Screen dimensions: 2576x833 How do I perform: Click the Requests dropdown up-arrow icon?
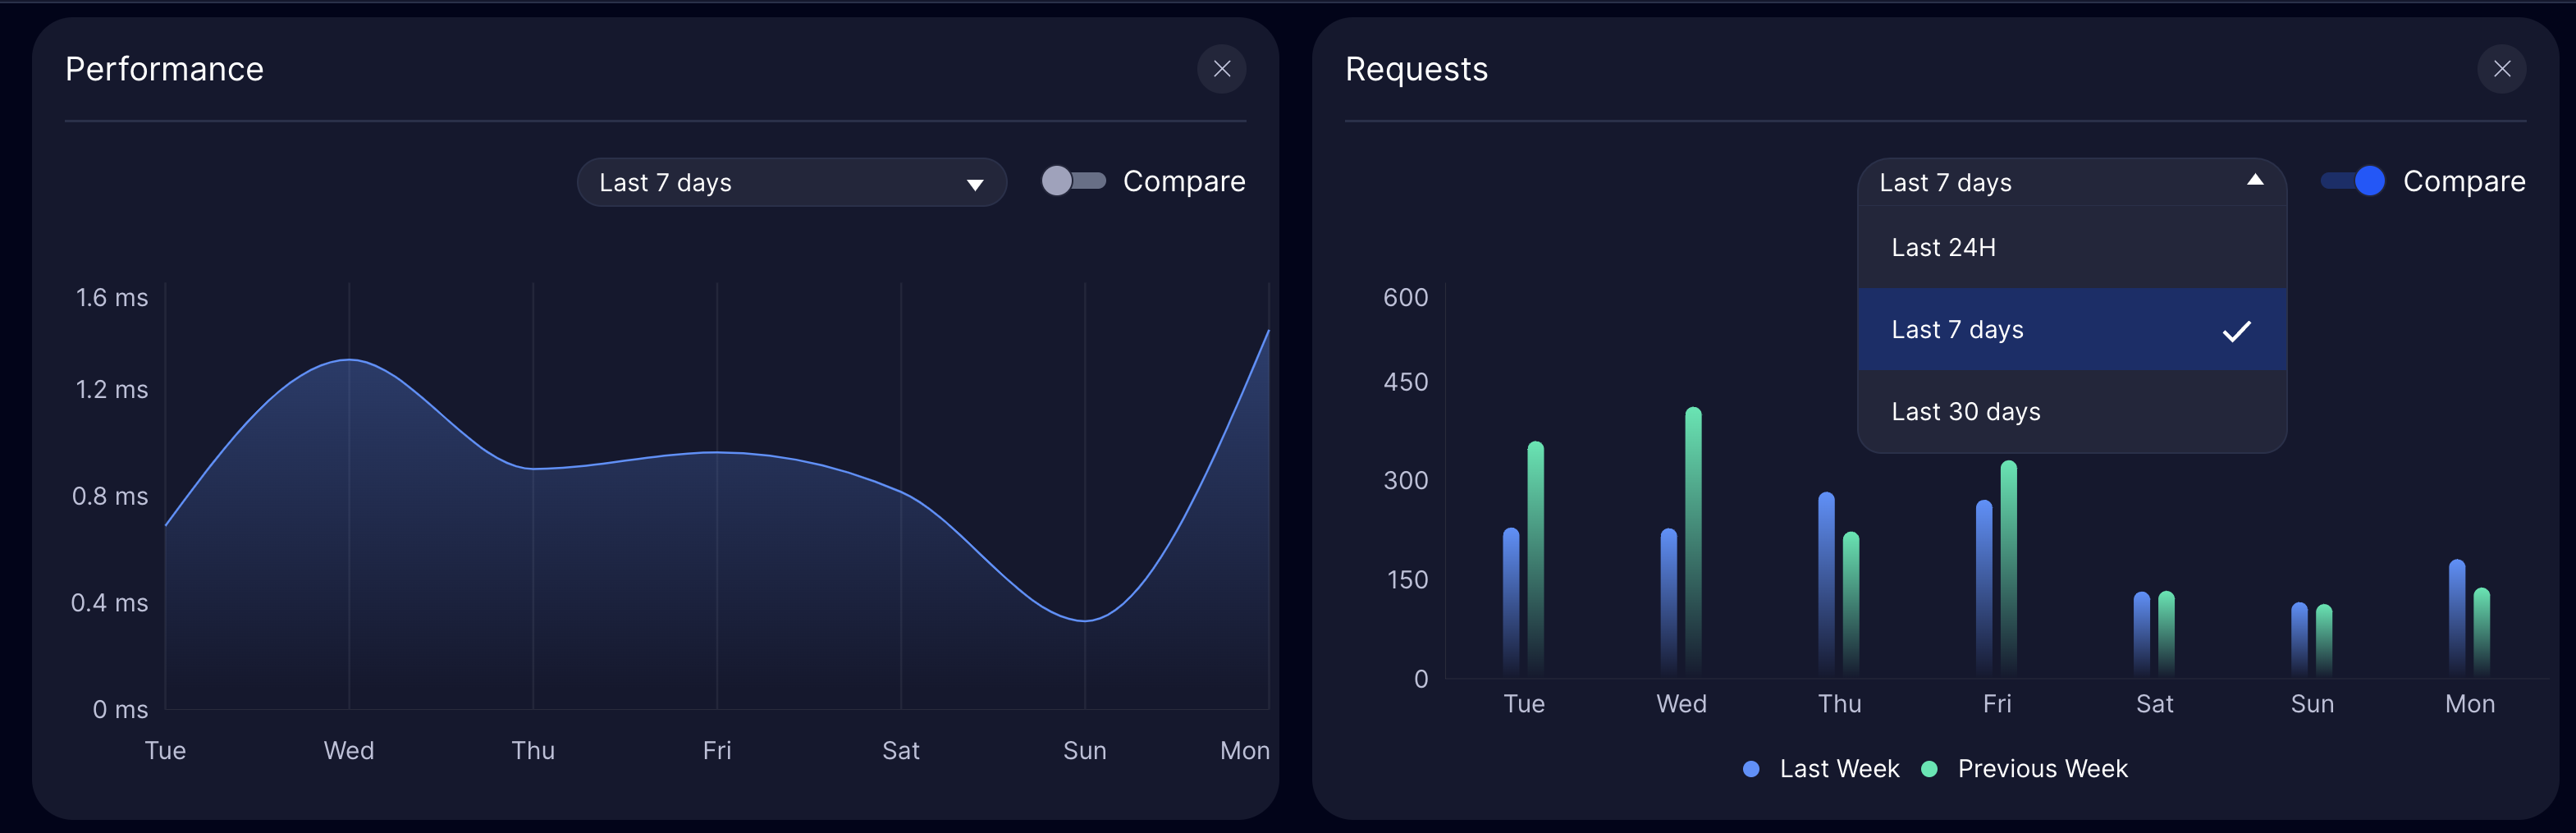(x=2254, y=181)
